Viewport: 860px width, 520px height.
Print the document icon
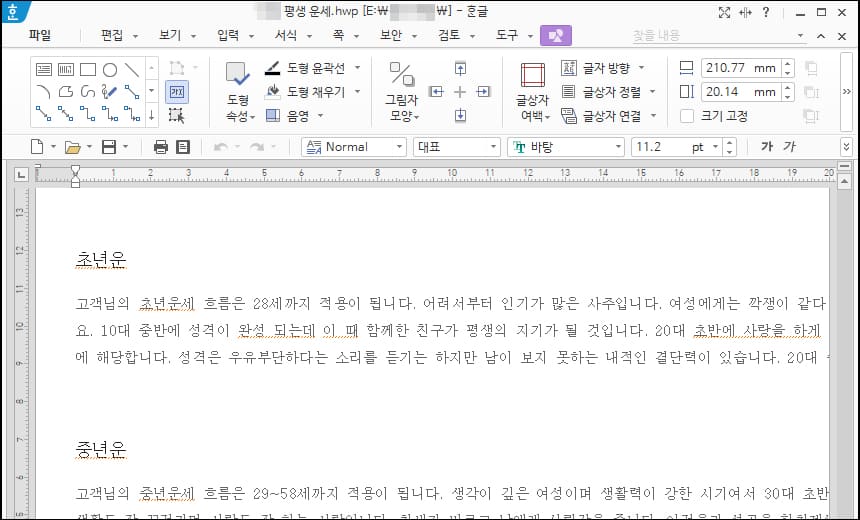click(x=161, y=146)
